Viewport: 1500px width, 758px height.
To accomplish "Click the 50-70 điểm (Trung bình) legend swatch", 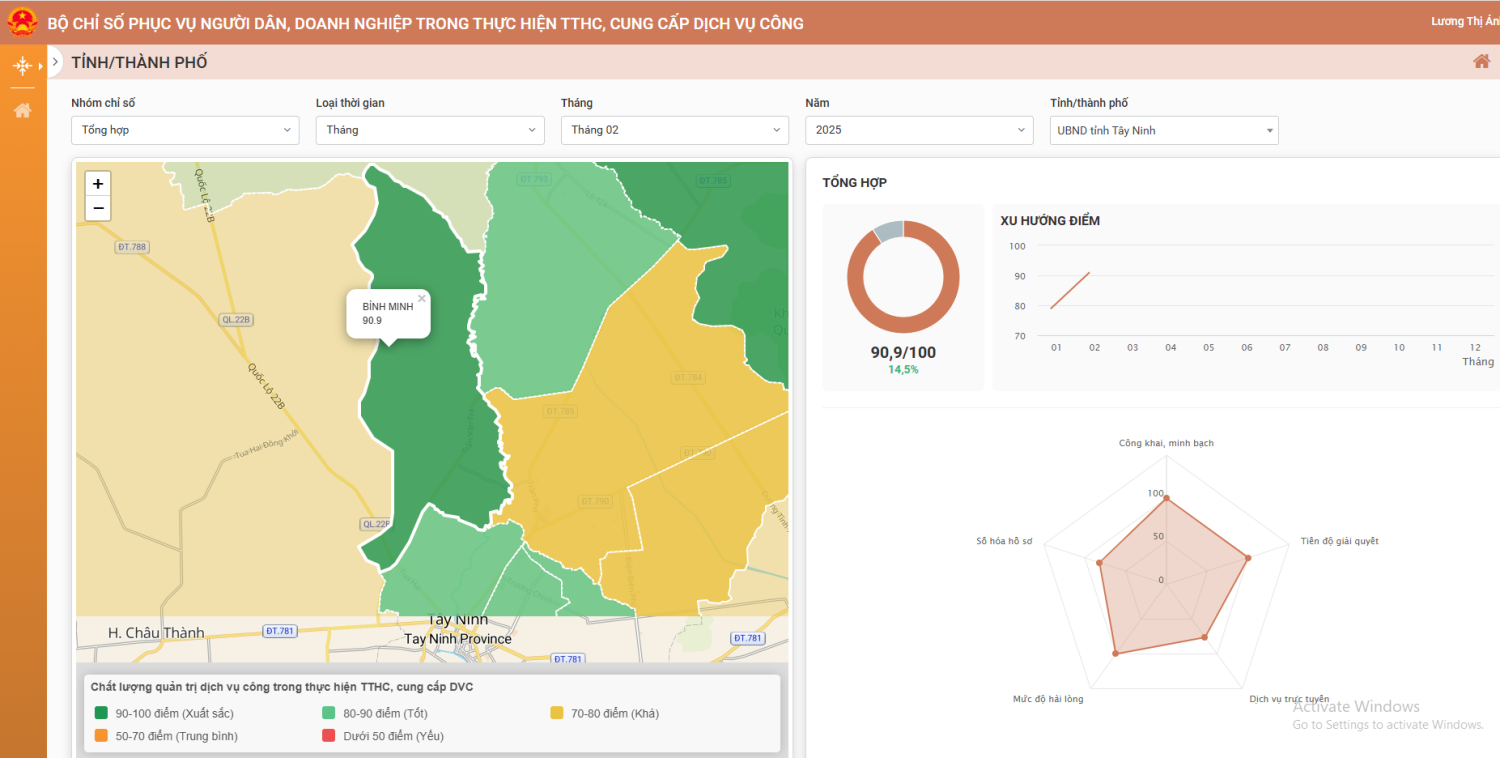I will coord(101,736).
